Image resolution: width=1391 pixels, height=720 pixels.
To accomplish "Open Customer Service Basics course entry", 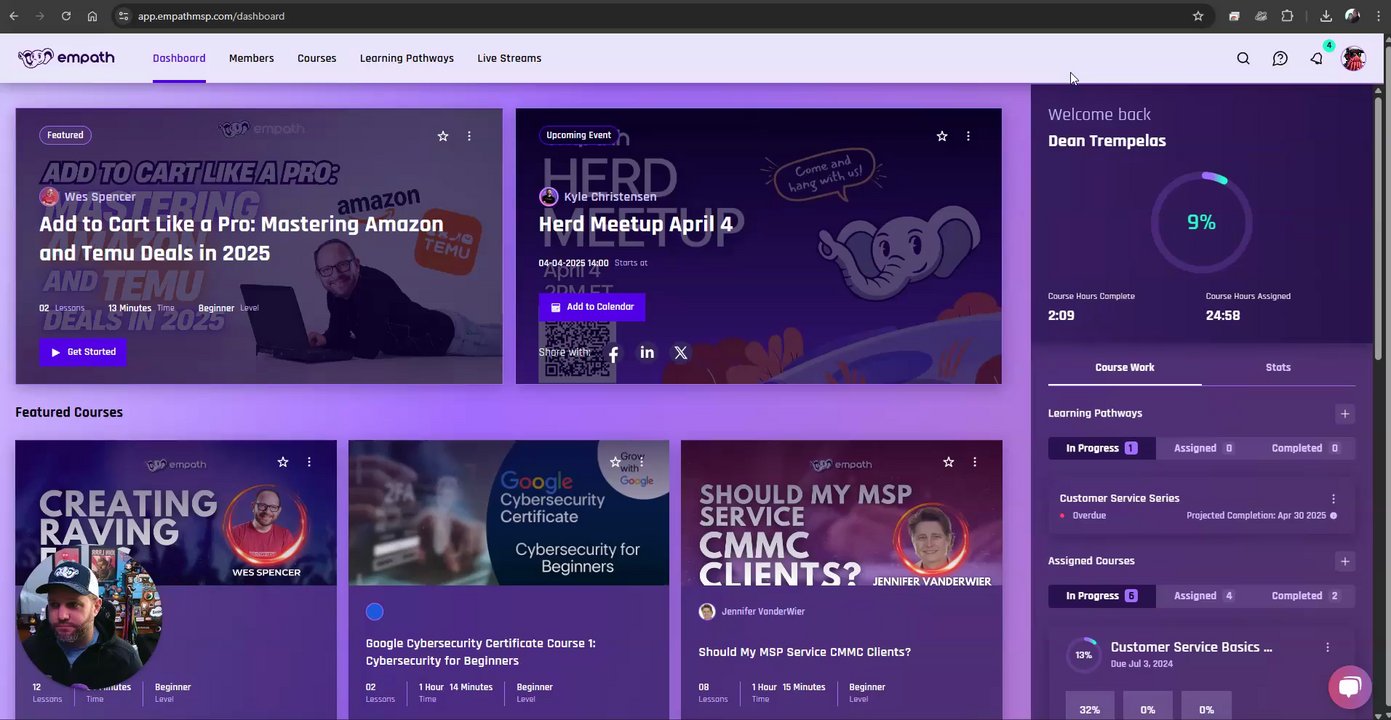I will tap(1191, 647).
